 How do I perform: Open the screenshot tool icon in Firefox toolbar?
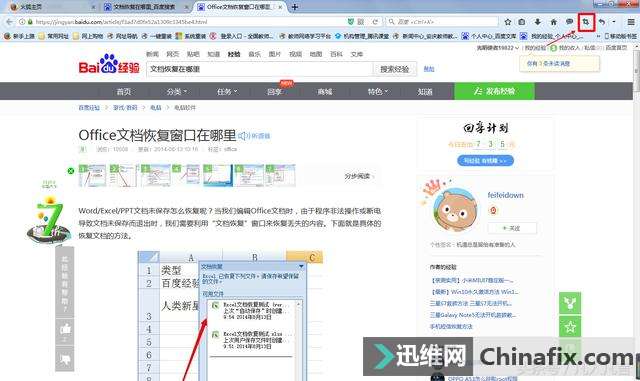point(586,22)
